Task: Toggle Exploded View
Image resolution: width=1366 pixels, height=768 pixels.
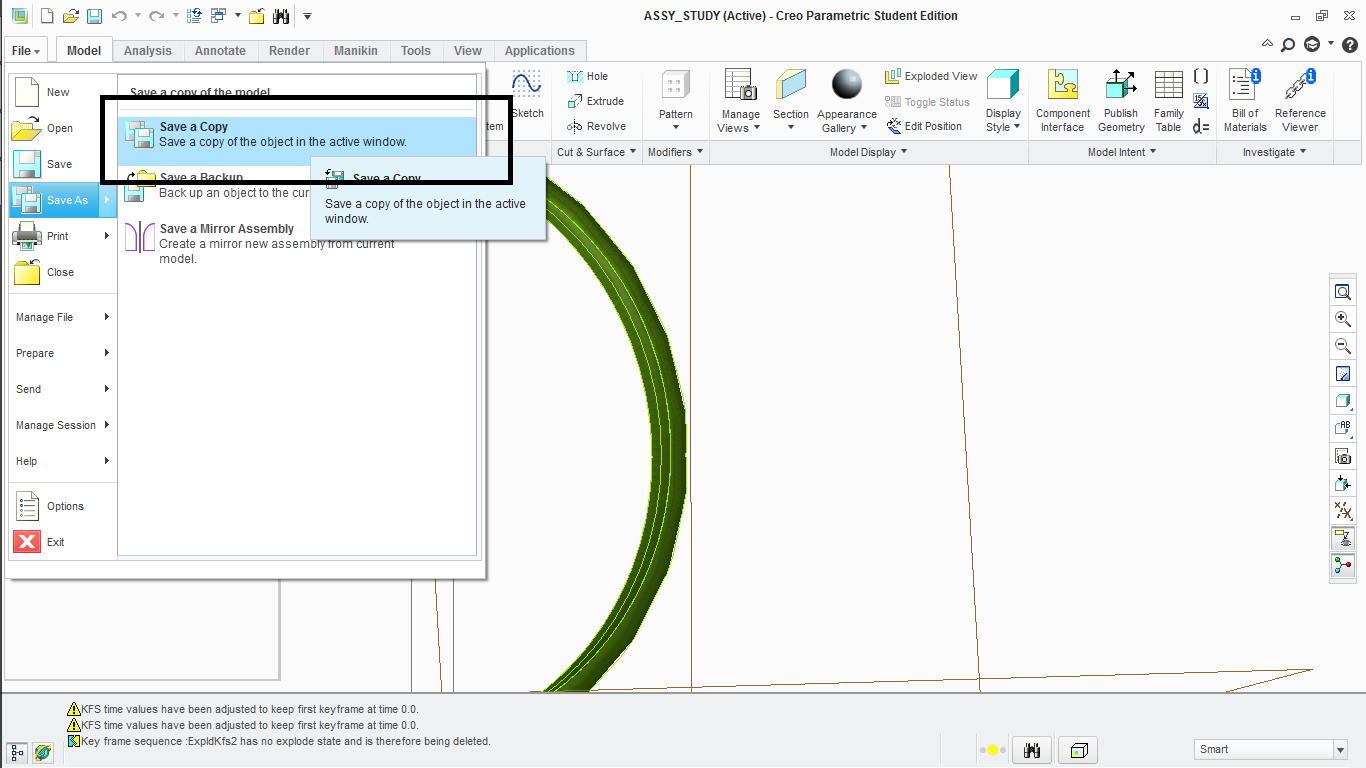Action: (x=930, y=76)
